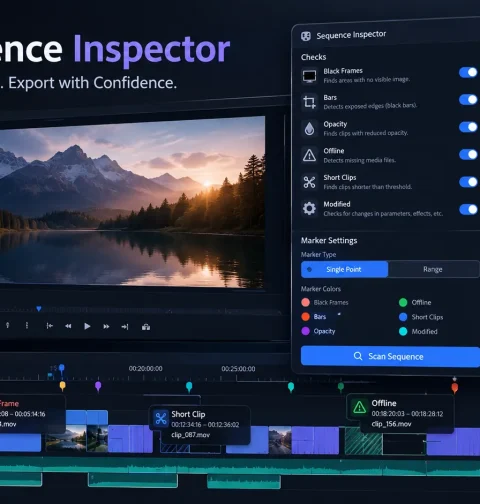Select the Range marker type
This screenshot has height=504, width=480.
[x=433, y=269]
